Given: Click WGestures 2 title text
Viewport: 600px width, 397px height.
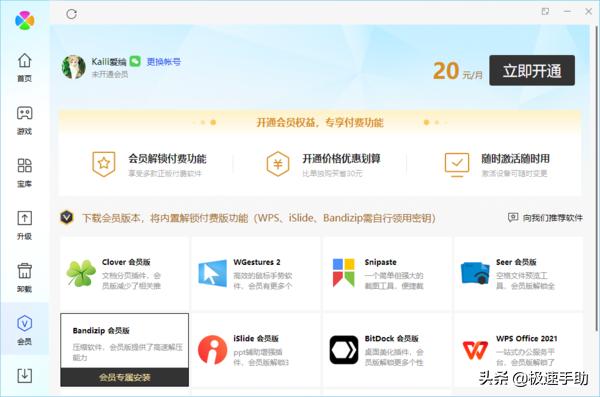Looking at the screenshot, I should (257, 262).
